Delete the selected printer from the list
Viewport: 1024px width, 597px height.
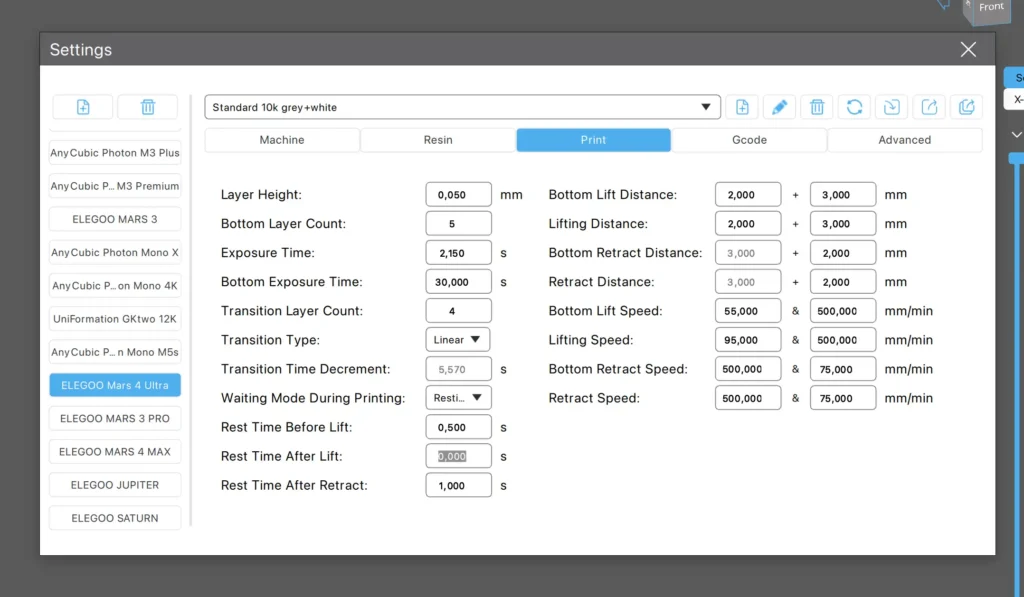(x=147, y=107)
